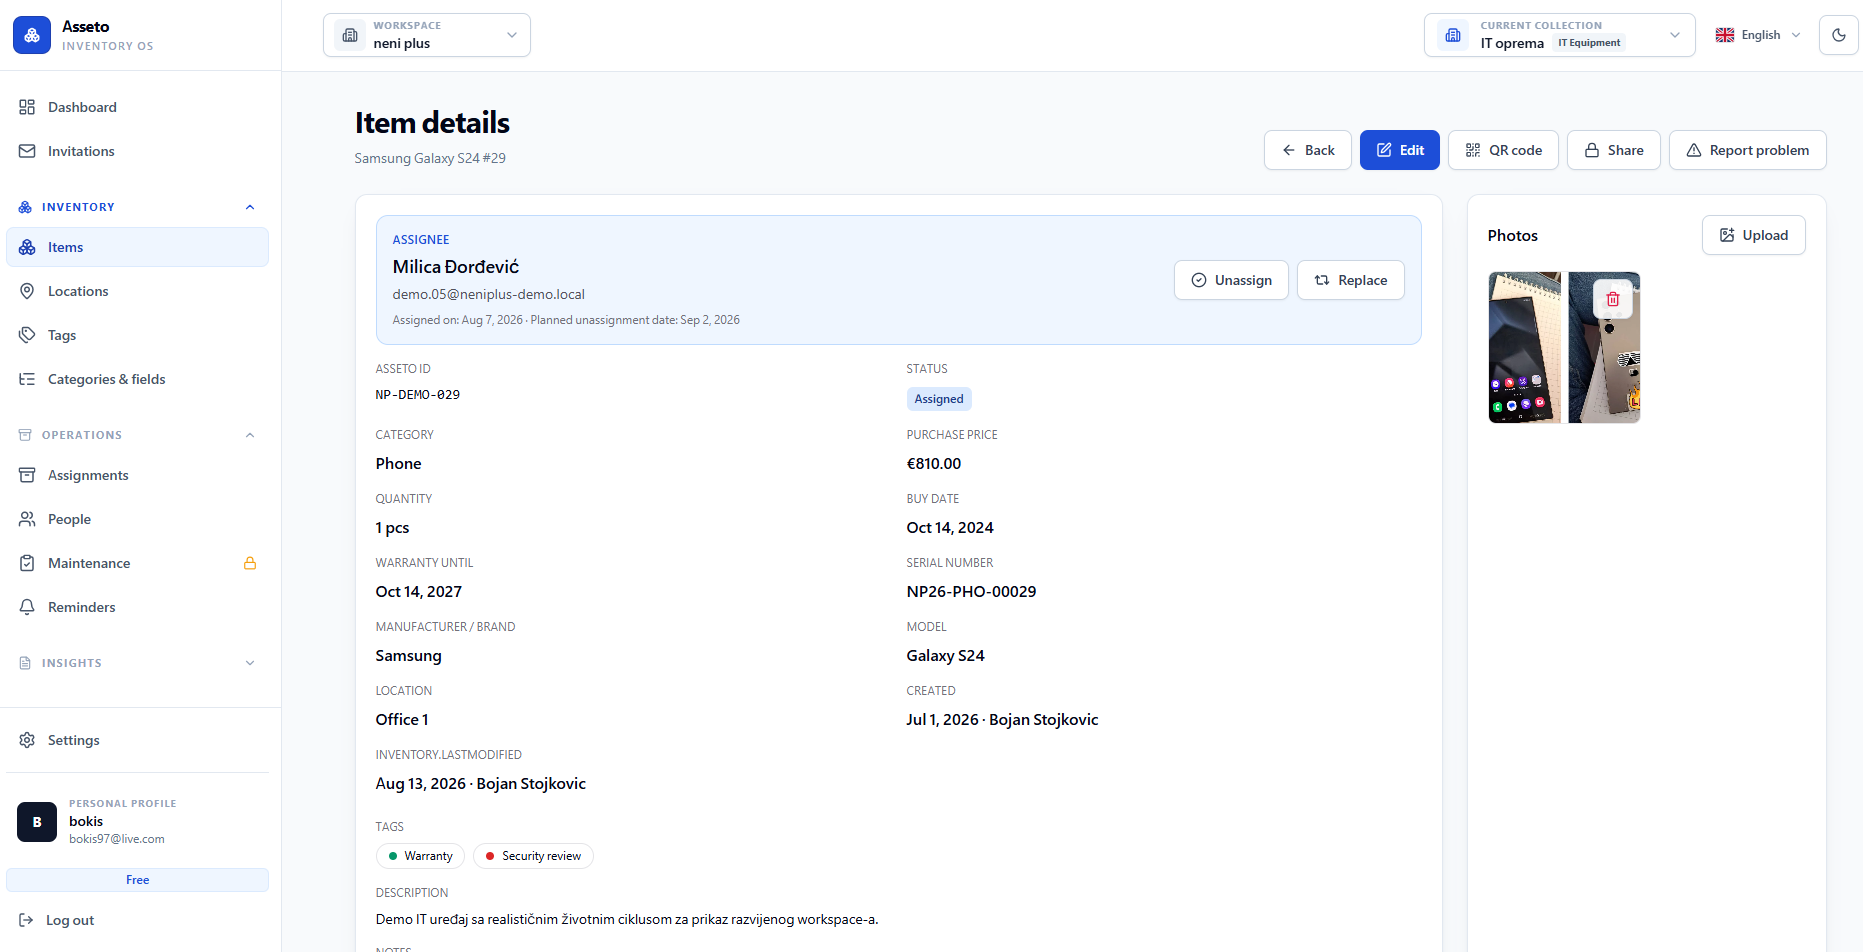
Task: Click the bokis profile avatar
Action: click(x=37, y=822)
